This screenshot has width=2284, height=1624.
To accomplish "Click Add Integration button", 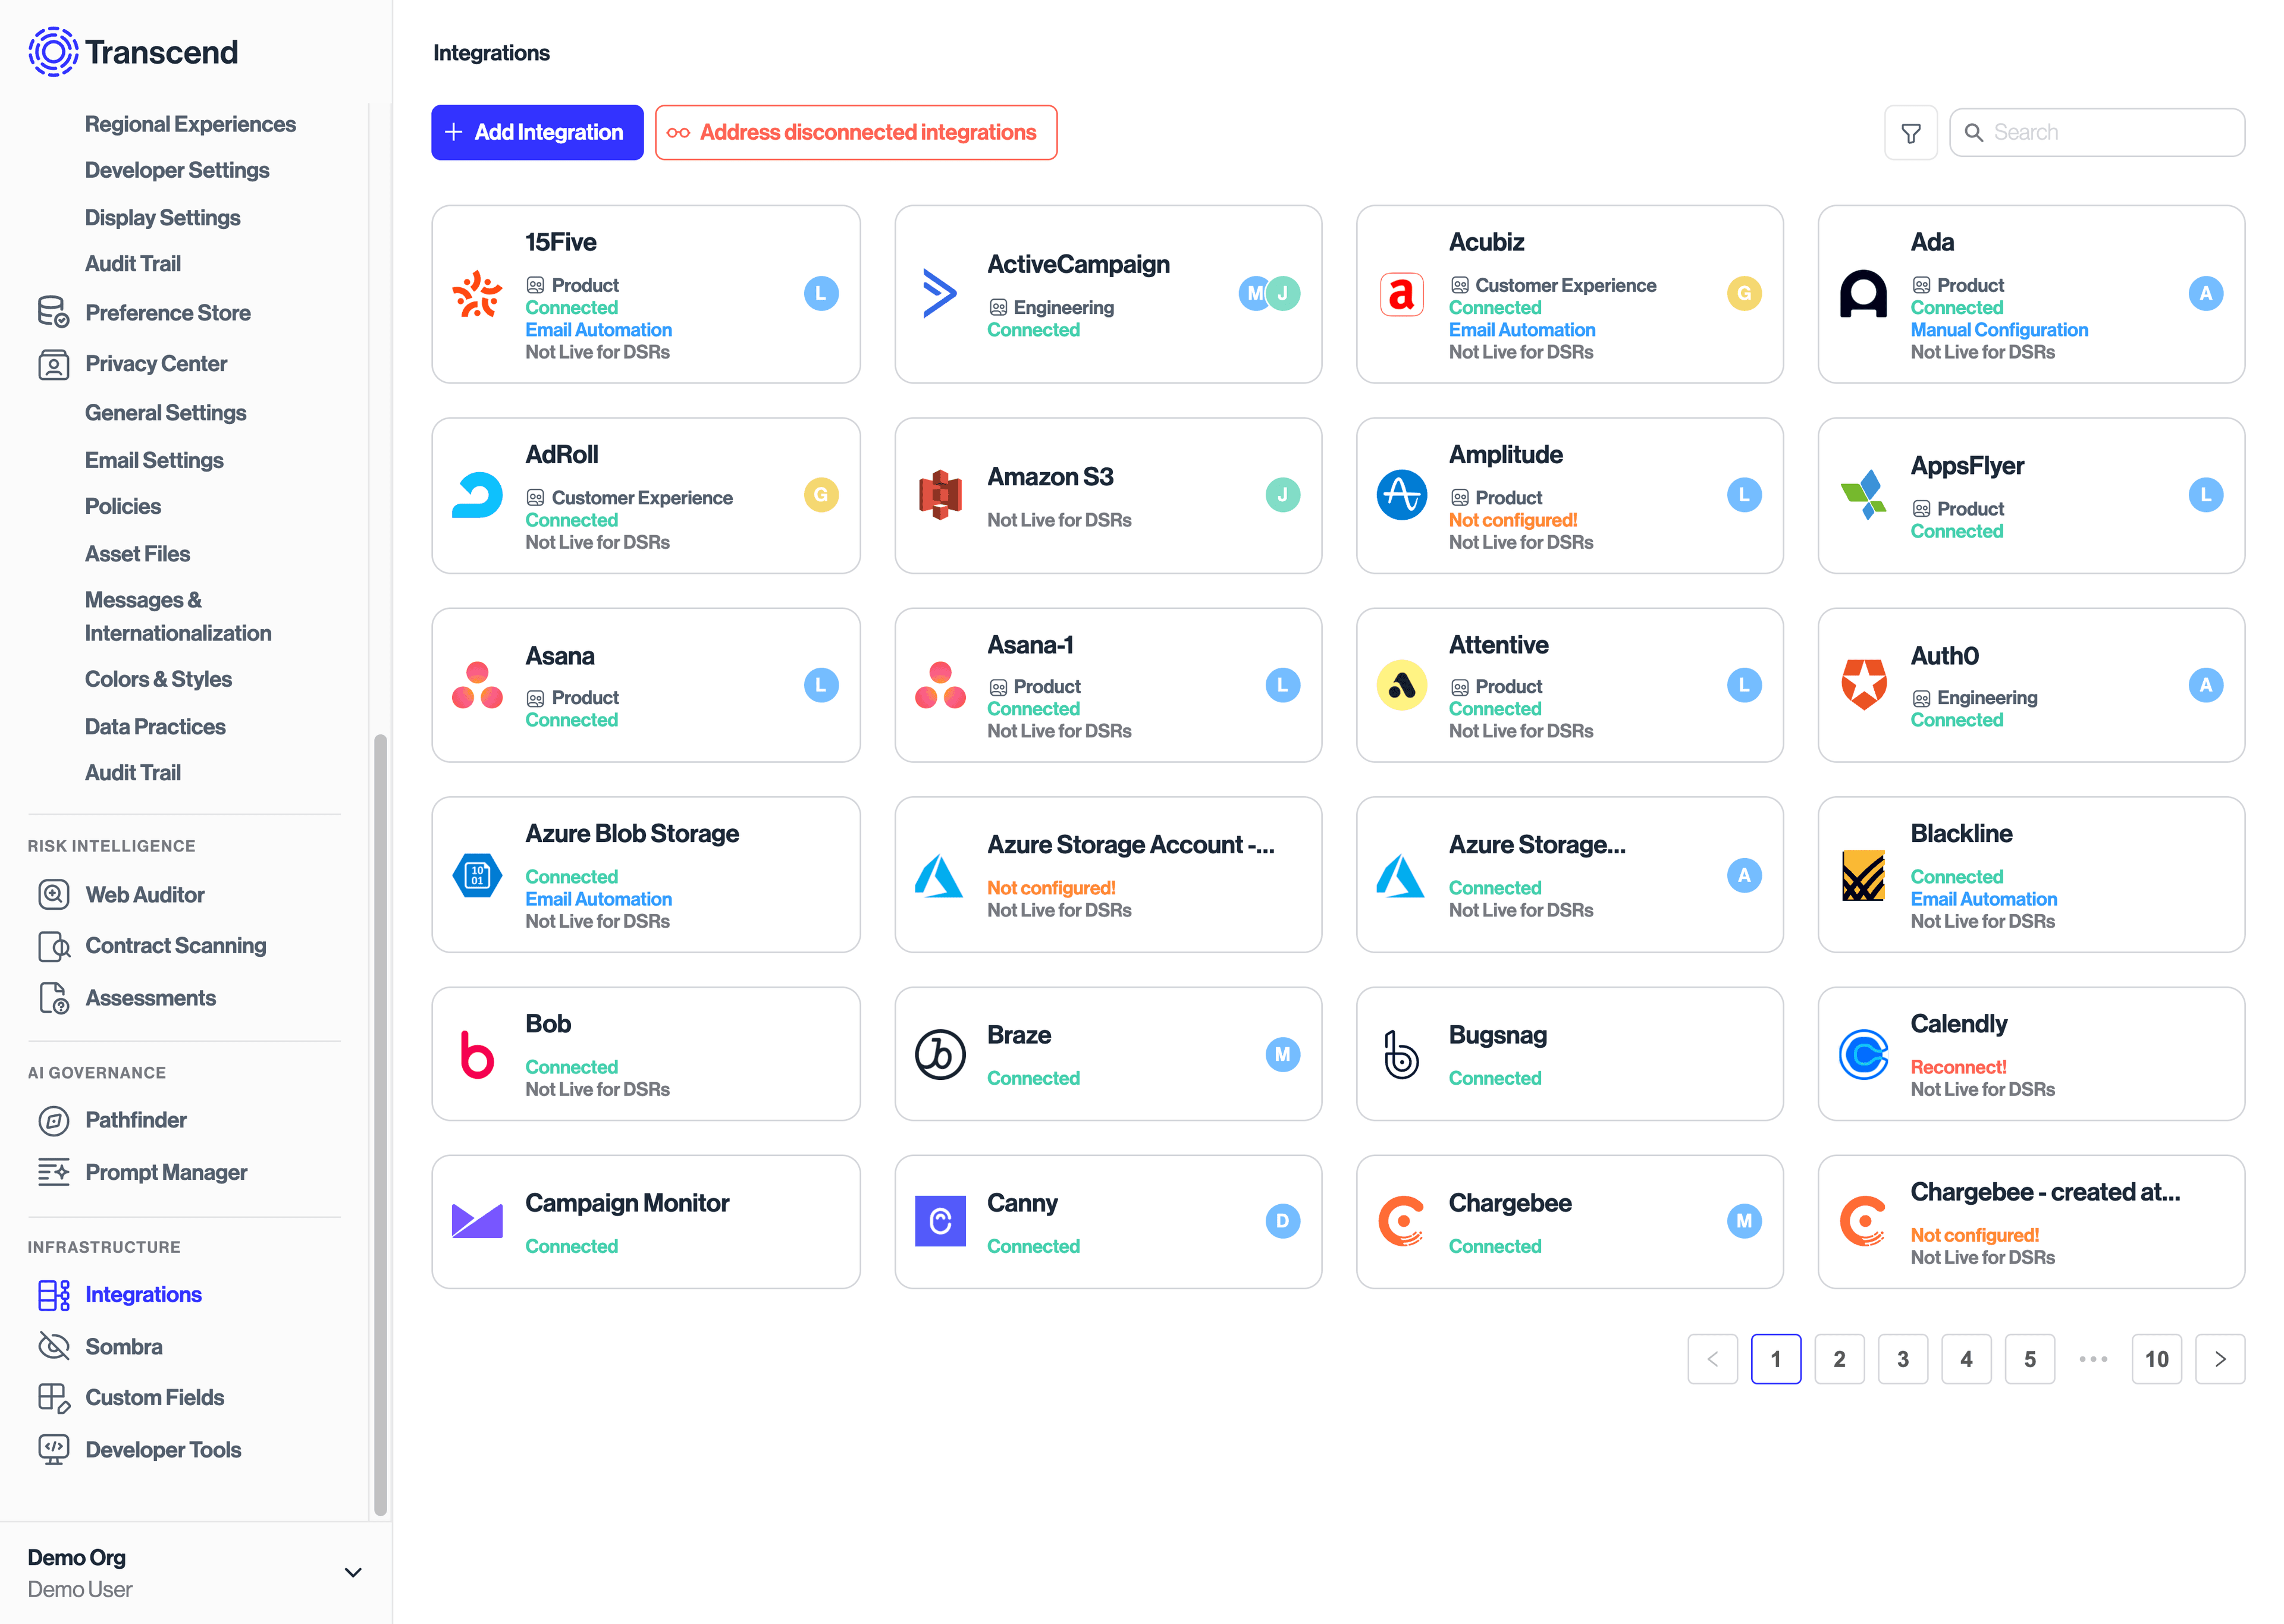I will (537, 132).
